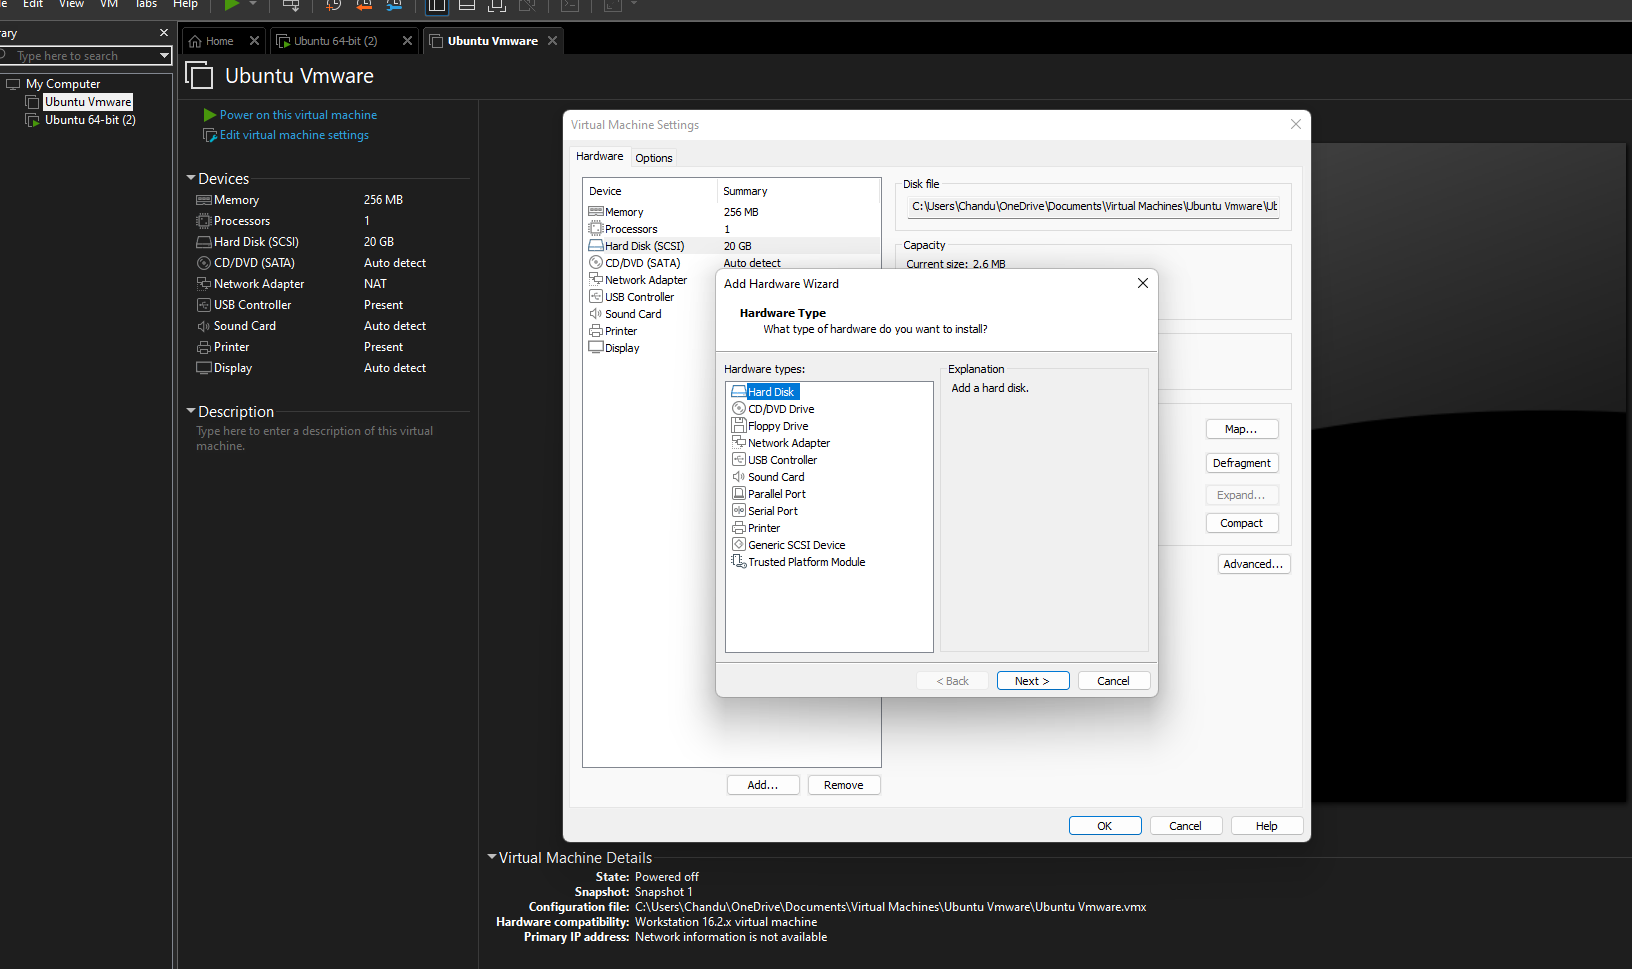Select Hard Disk in hardware types list
This screenshot has height=969, width=1632.
(x=771, y=392)
